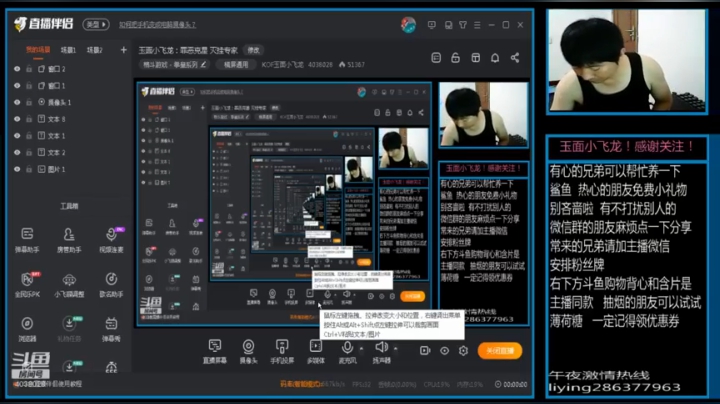Expand the 美型 beauty options pill
Viewport: 720px width, 404px height.
tap(96, 24)
